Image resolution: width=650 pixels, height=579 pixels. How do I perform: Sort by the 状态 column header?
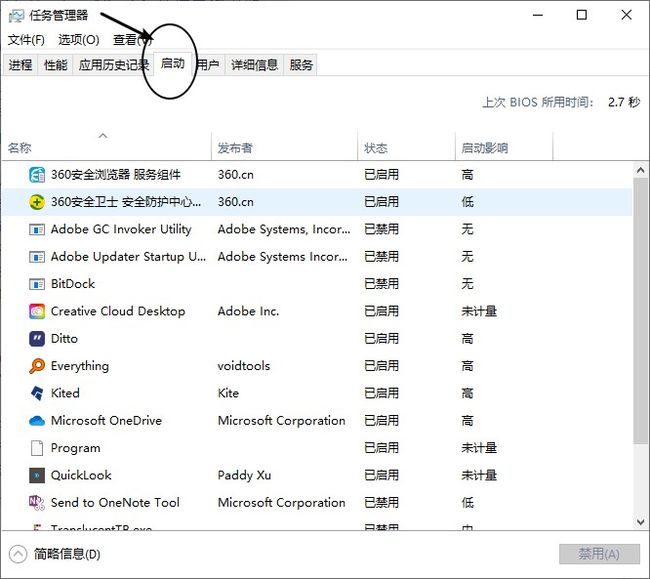tap(406, 148)
